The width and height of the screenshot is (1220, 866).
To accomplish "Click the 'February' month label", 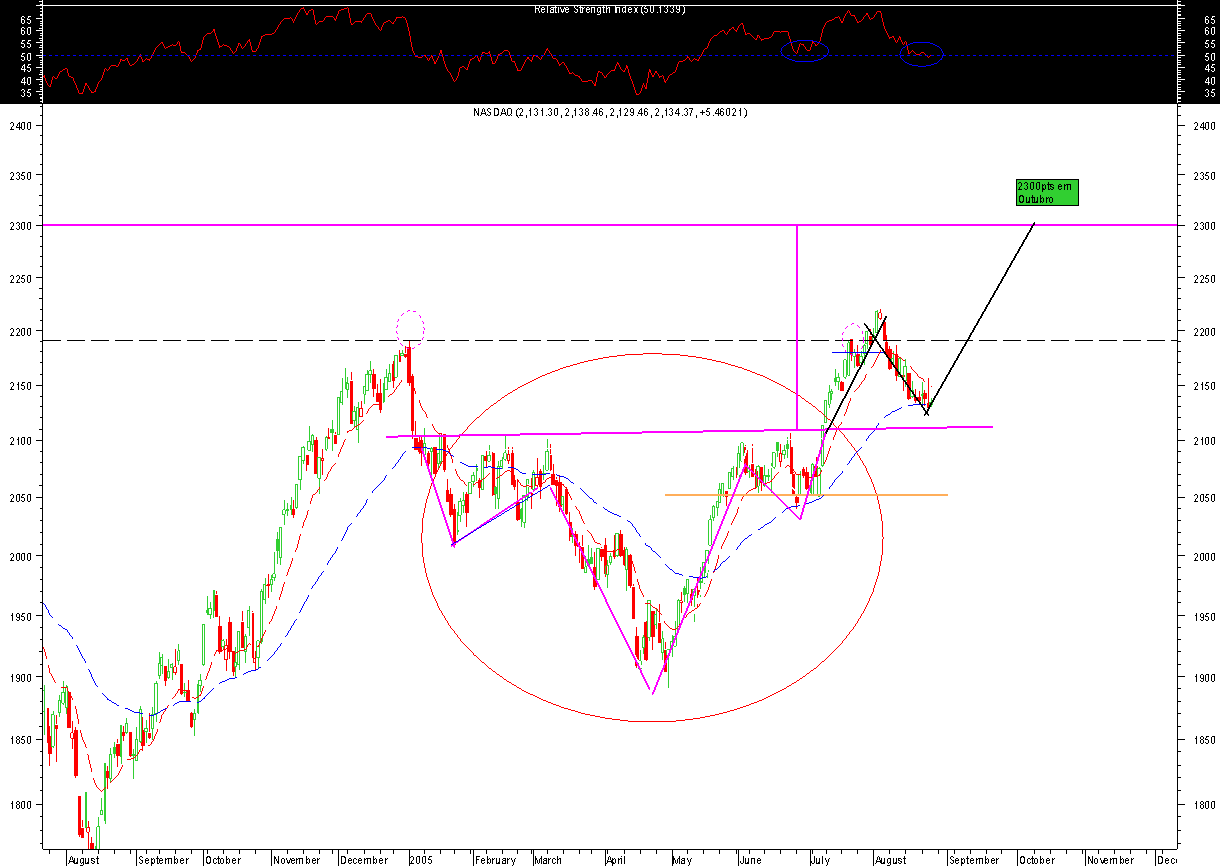I will coord(495,859).
